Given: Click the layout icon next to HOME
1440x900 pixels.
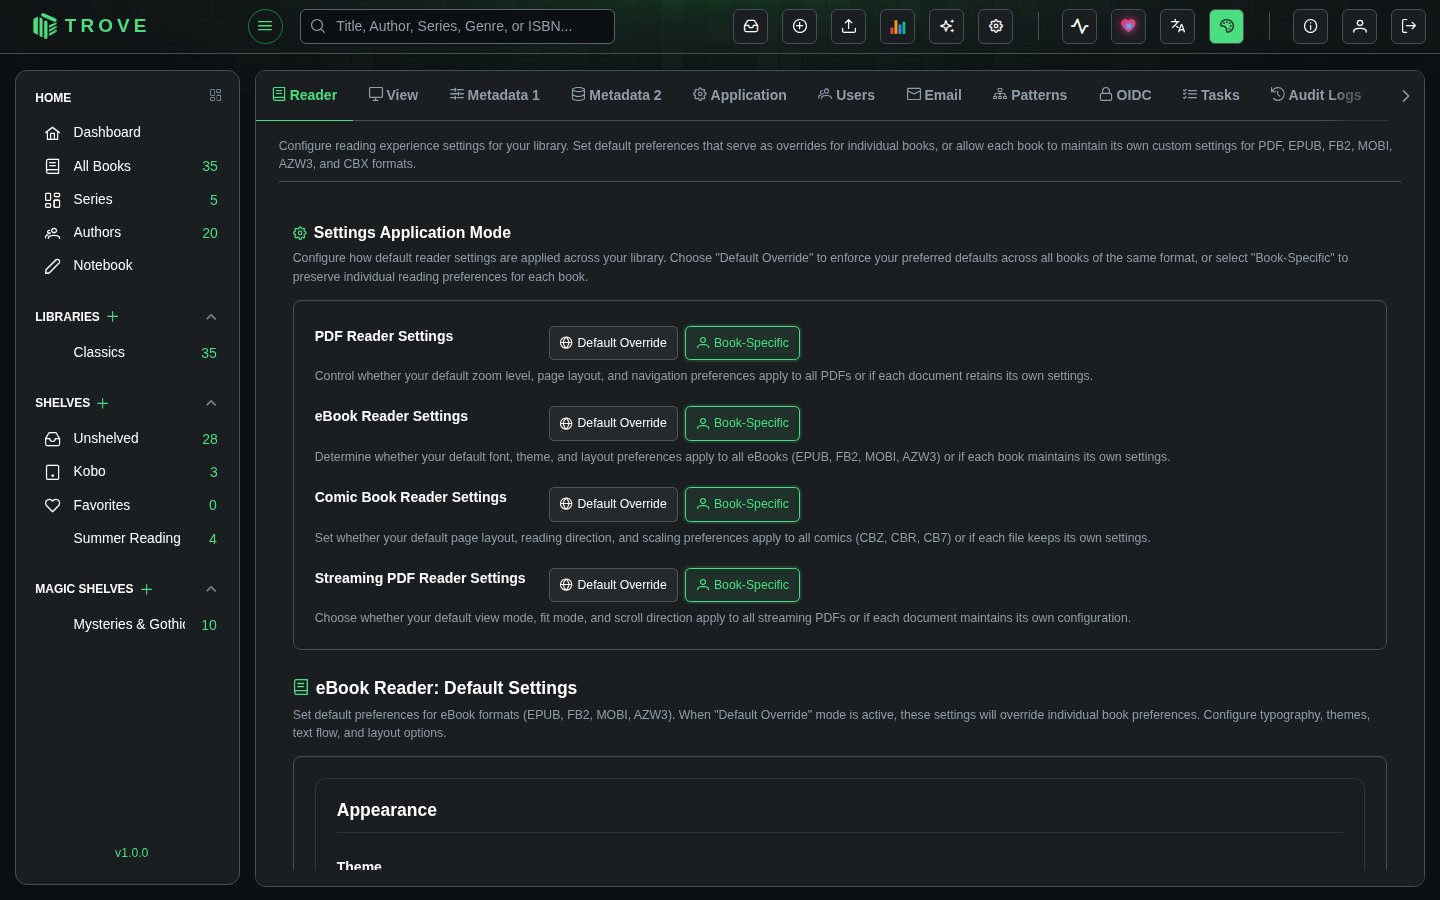Looking at the screenshot, I should coord(215,95).
